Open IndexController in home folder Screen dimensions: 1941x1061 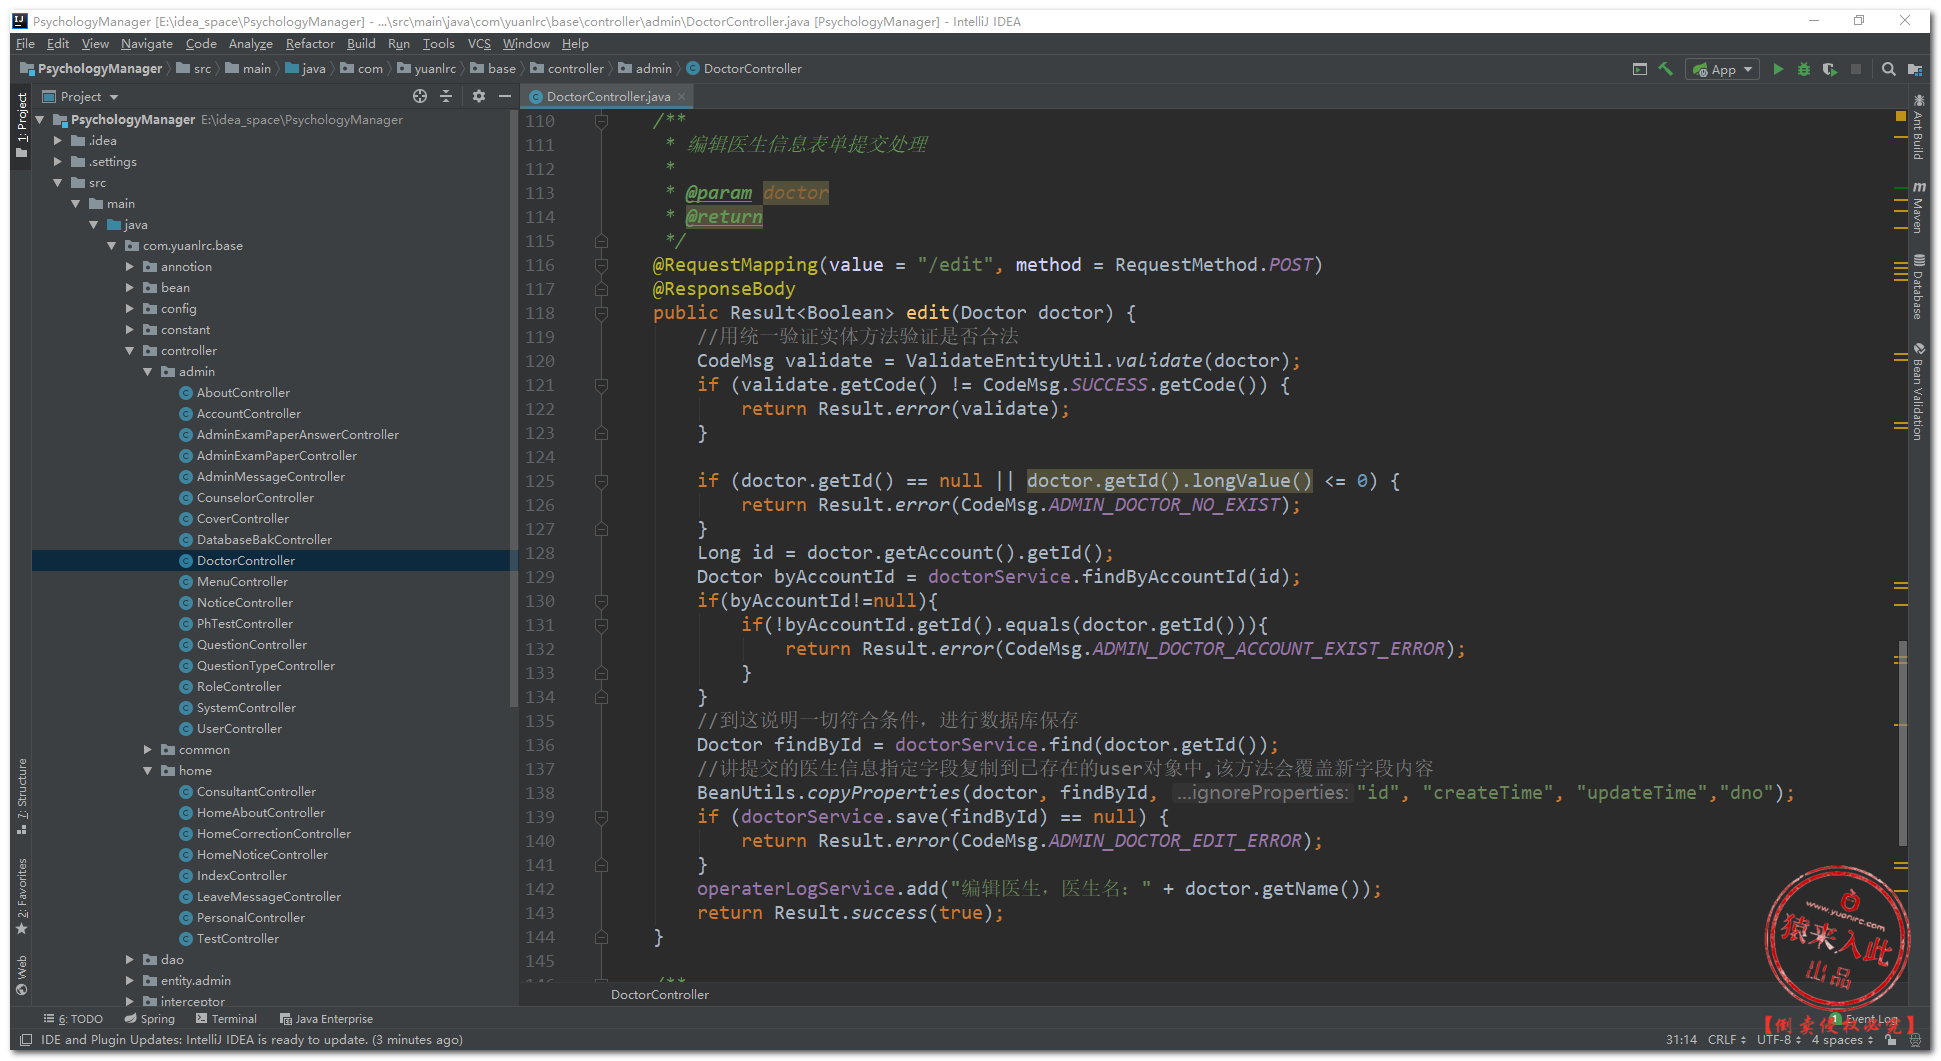tap(241, 876)
